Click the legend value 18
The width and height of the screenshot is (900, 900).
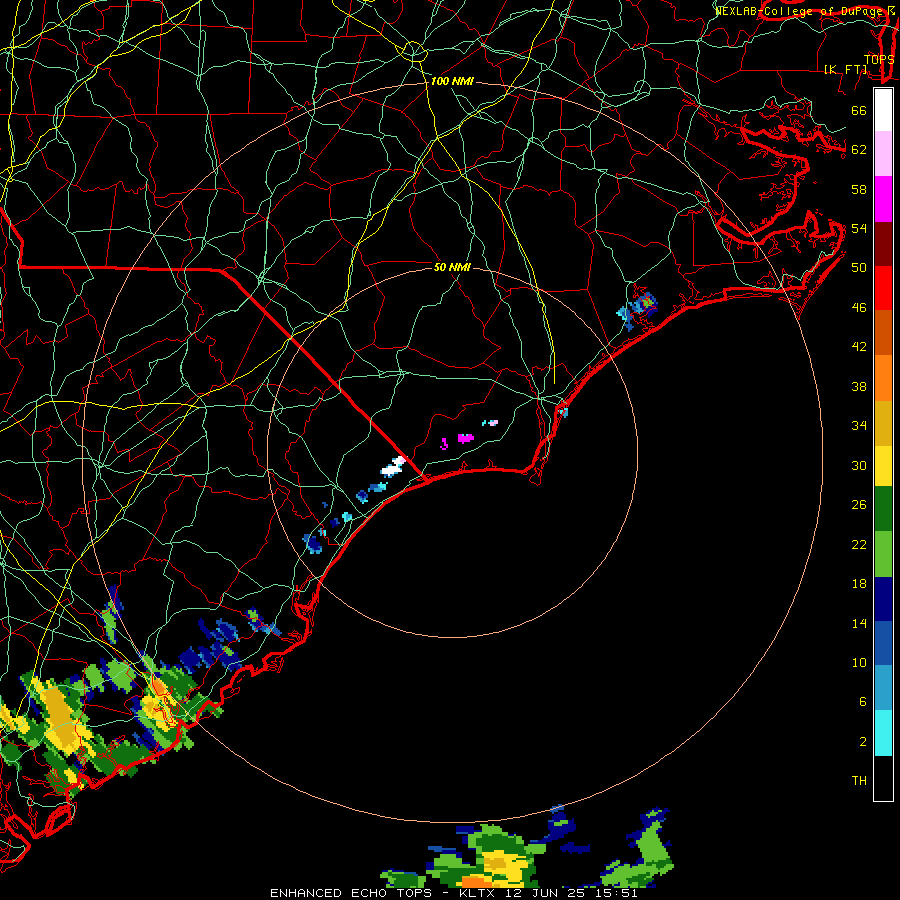point(859,584)
